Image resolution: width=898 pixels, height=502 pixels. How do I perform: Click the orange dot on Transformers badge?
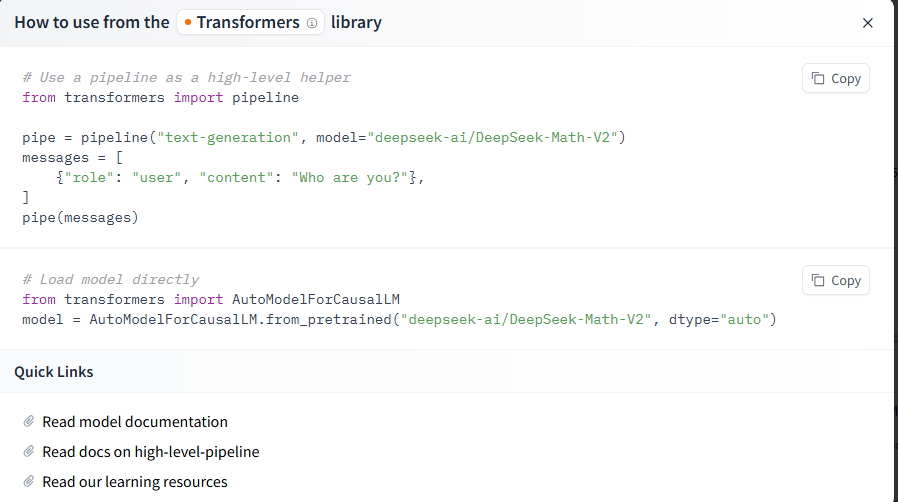tap(188, 22)
